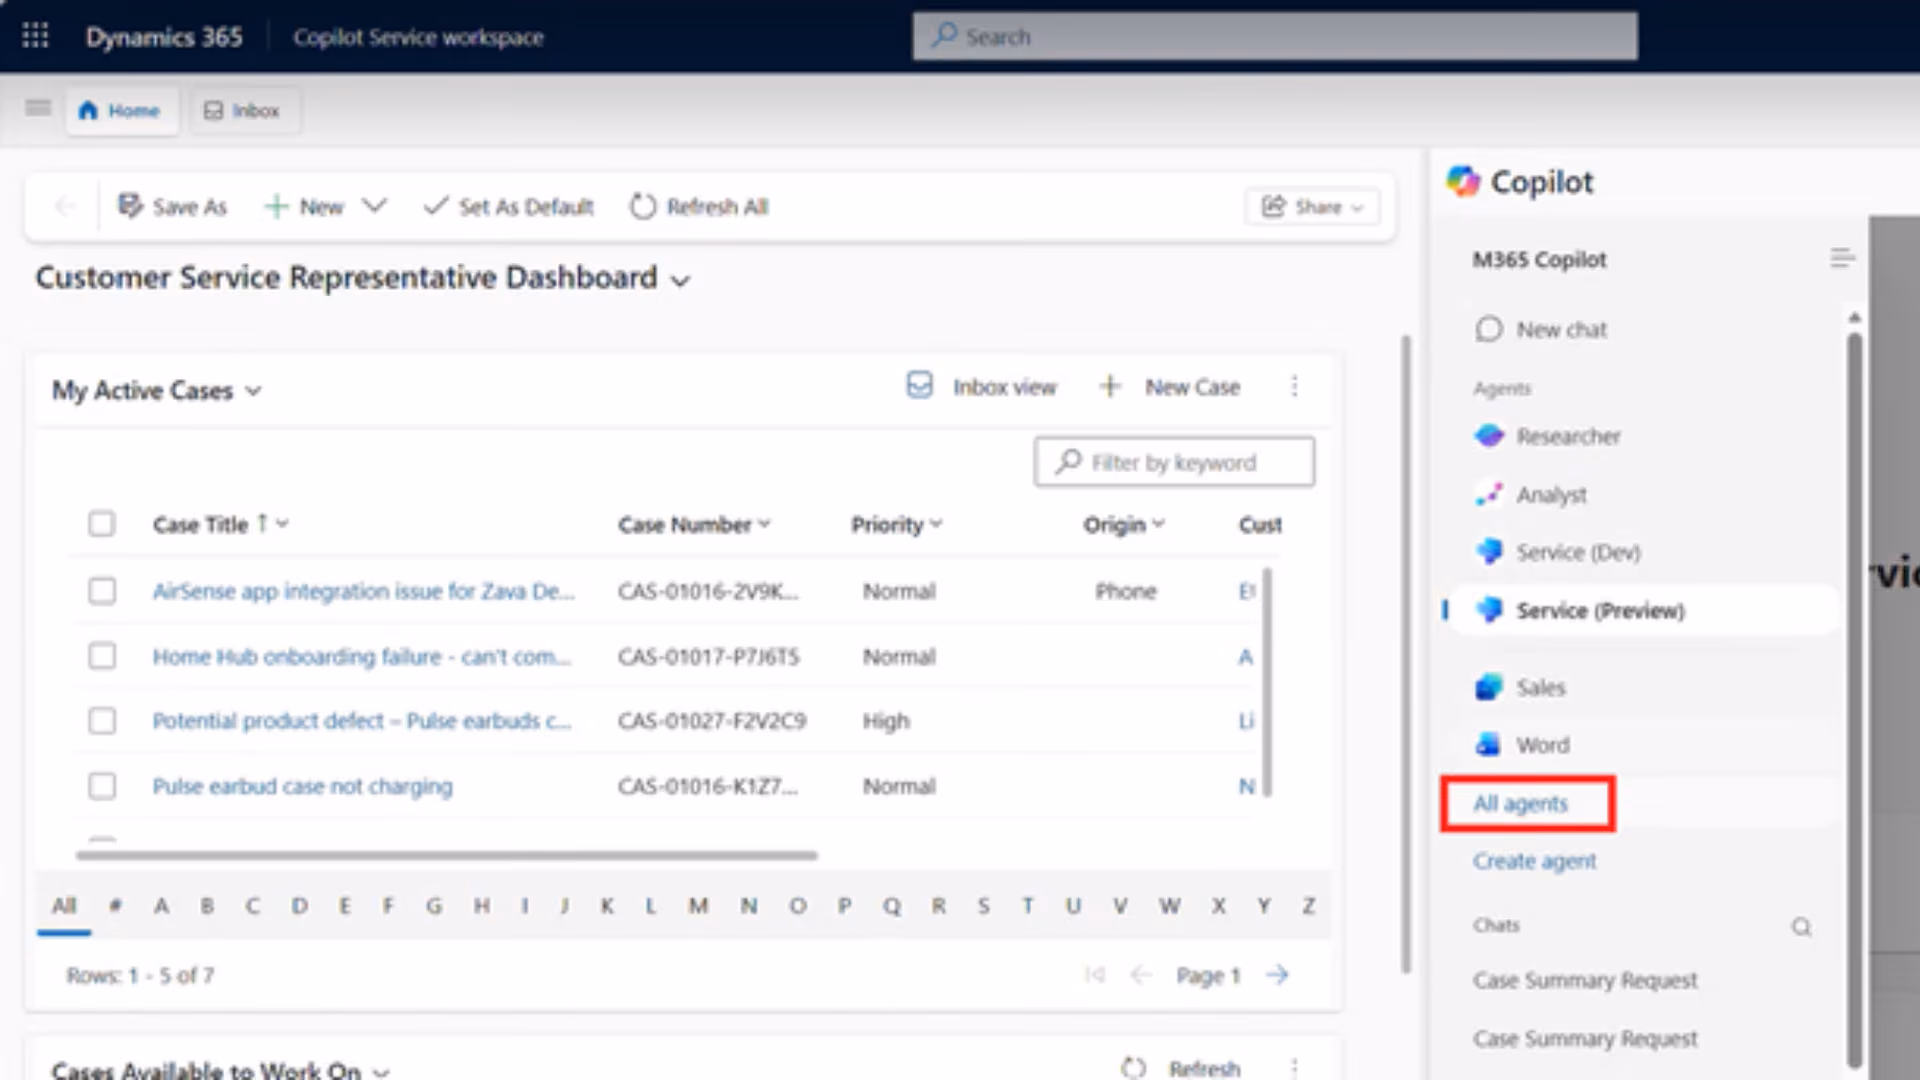This screenshot has width=1920, height=1080.
Task: Check the AirSense app integration case row
Action: [x=101, y=591]
